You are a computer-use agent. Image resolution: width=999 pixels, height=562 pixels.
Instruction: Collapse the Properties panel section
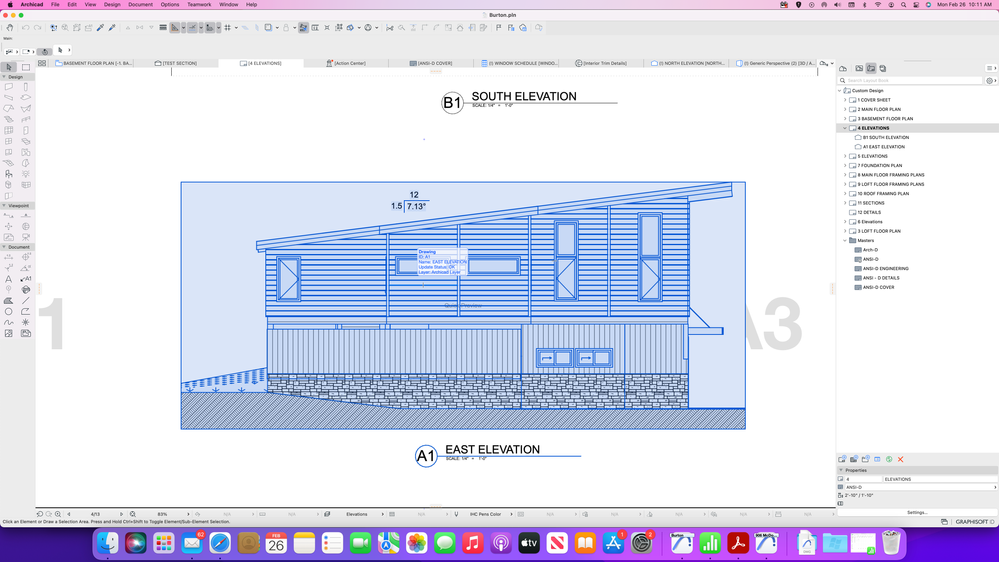tap(841, 470)
